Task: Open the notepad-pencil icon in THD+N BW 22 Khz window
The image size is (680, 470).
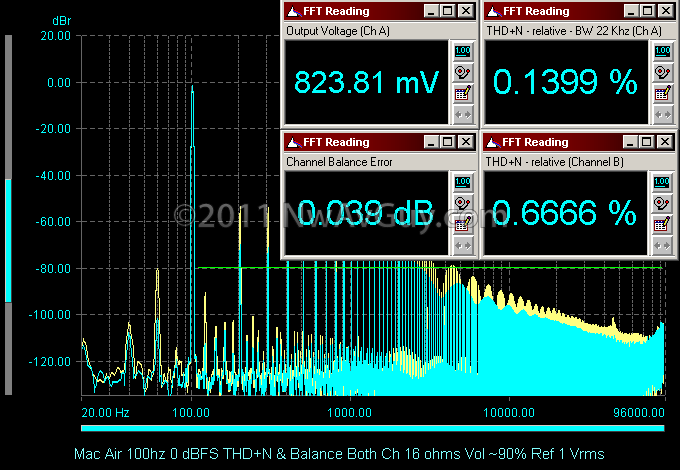Action: click(663, 94)
